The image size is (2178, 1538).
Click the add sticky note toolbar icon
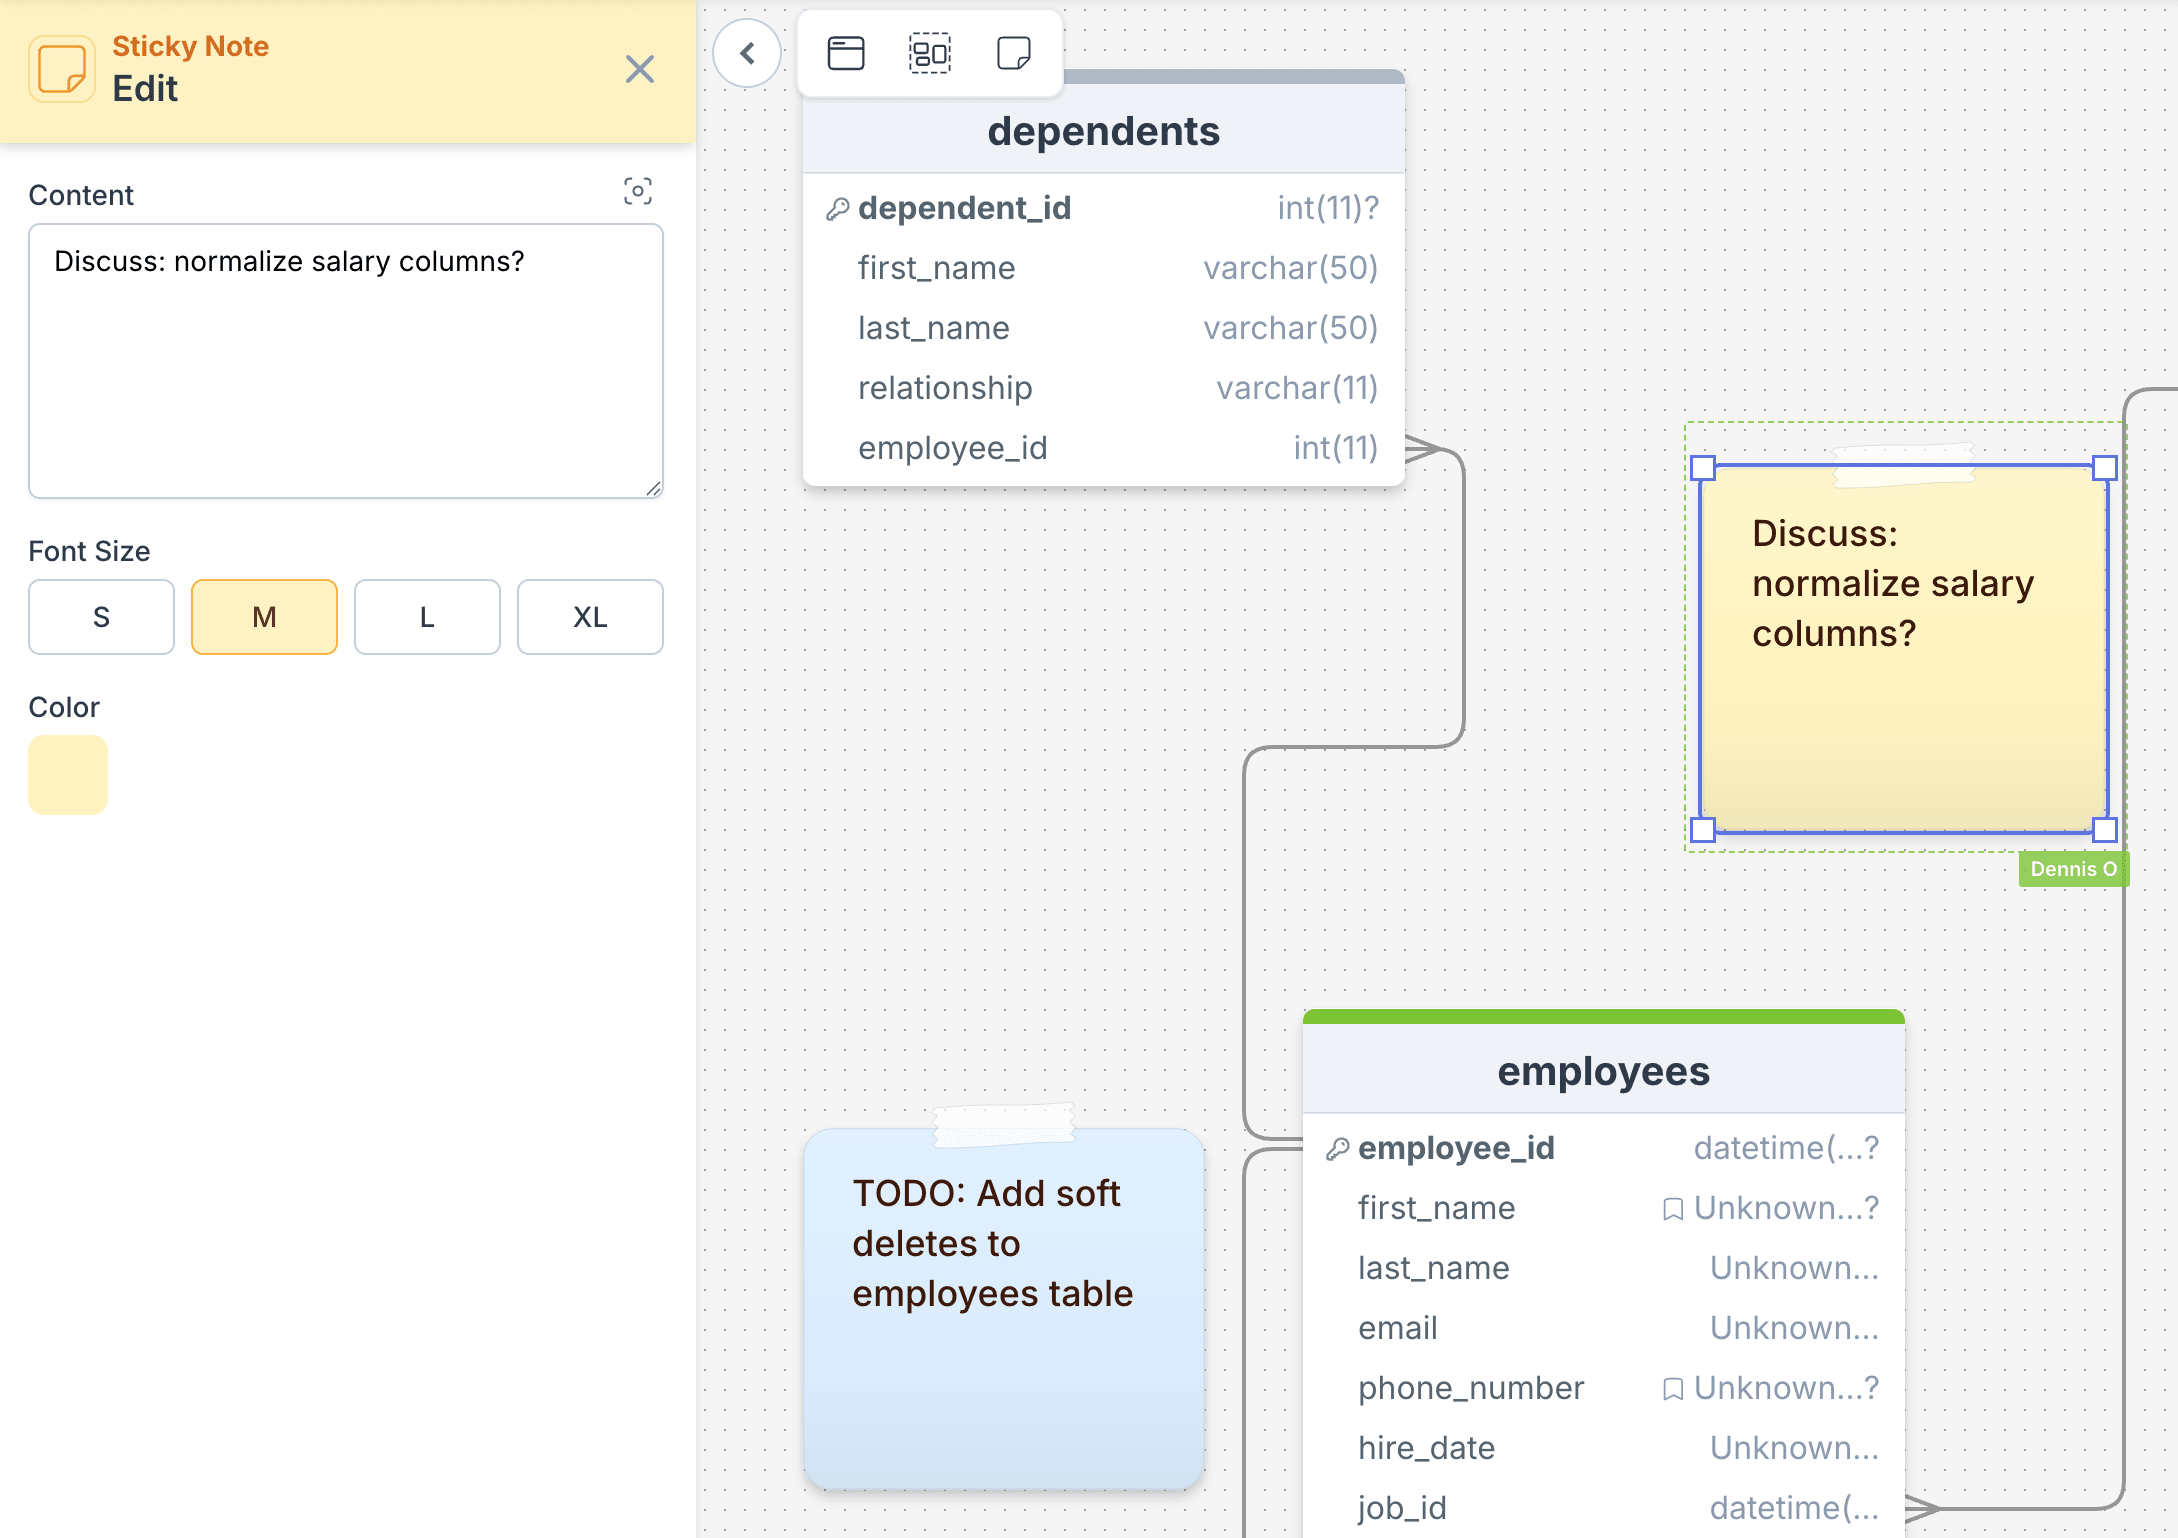[x=1013, y=53]
